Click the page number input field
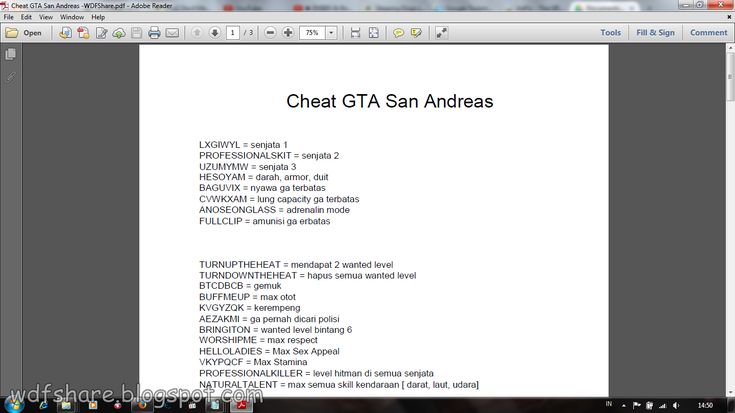735x413 pixels. (x=232, y=33)
